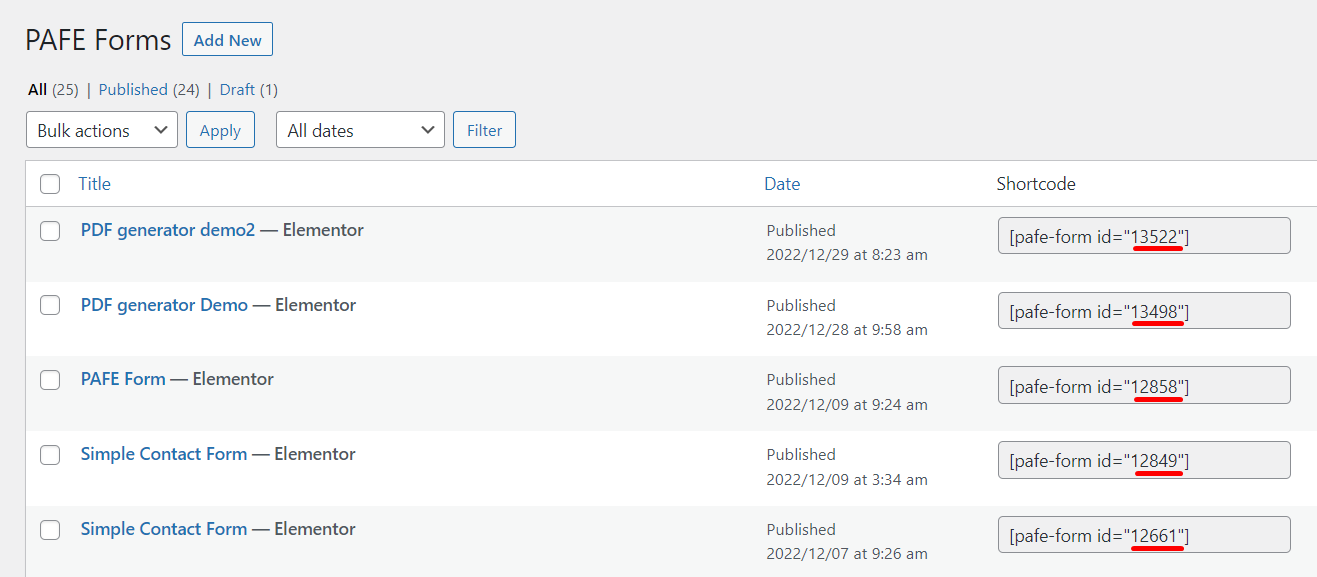1317x577 pixels.
Task: Open the PAFE Form entry
Action: [123, 379]
